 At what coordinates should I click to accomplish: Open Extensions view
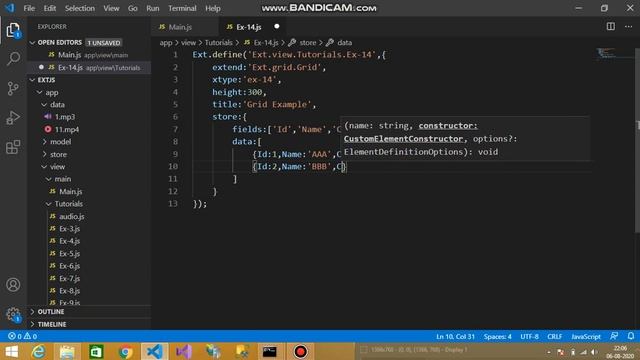pyautogui.click(x=13, y=147)
